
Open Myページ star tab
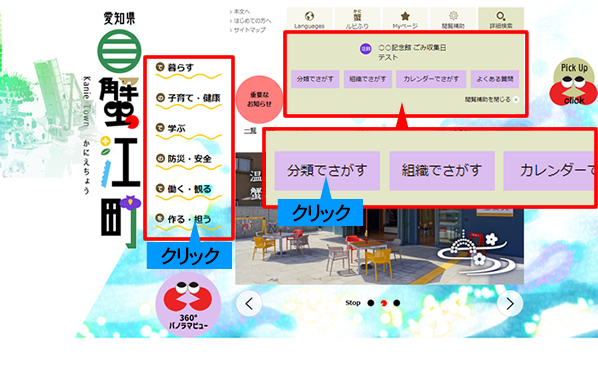point(405,19)
